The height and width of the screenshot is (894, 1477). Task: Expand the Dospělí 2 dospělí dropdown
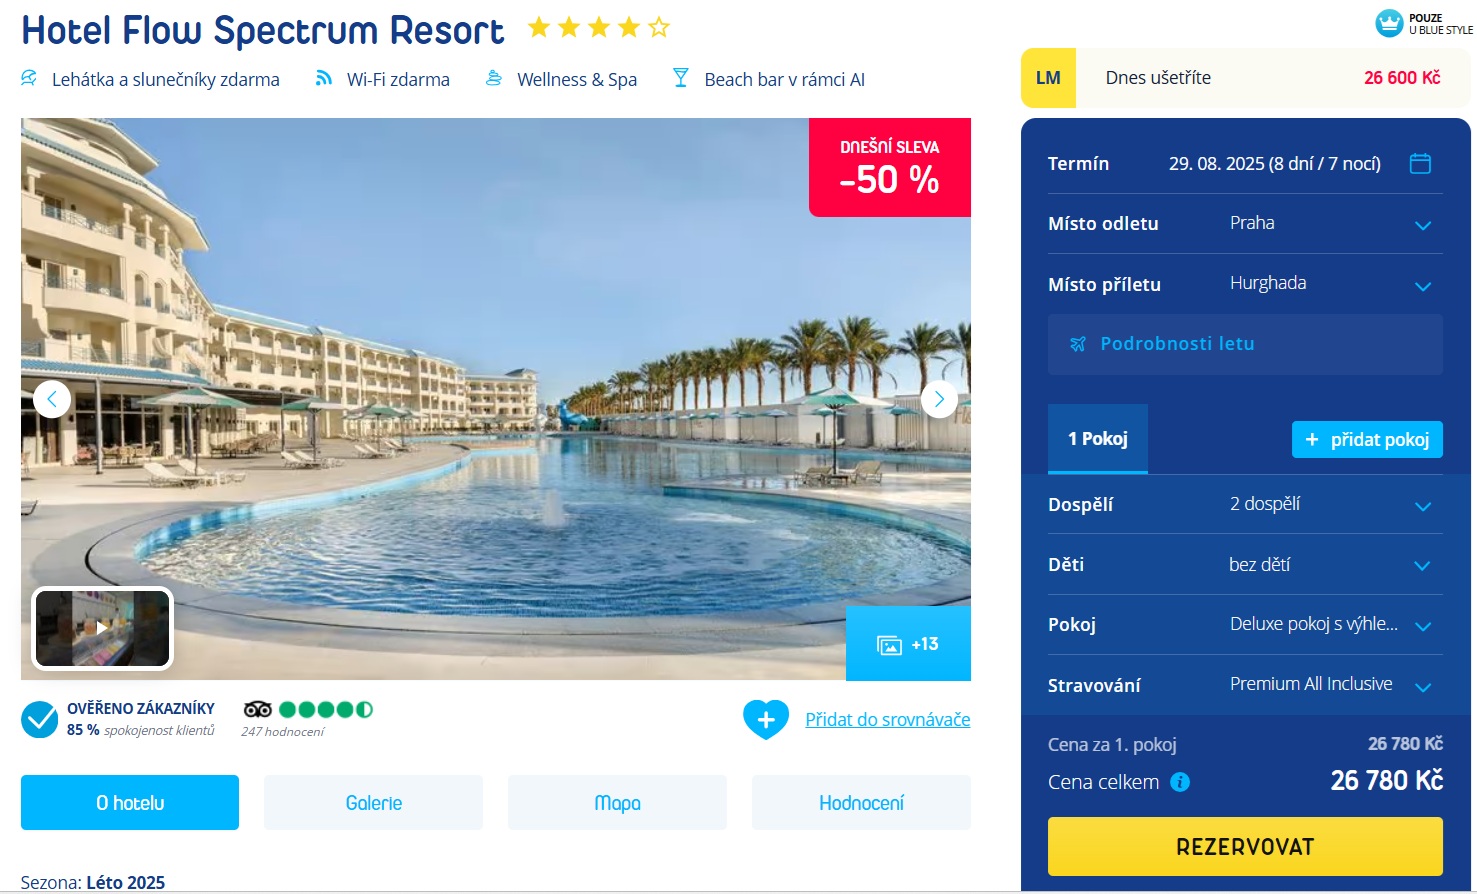tap(1245, 504)
